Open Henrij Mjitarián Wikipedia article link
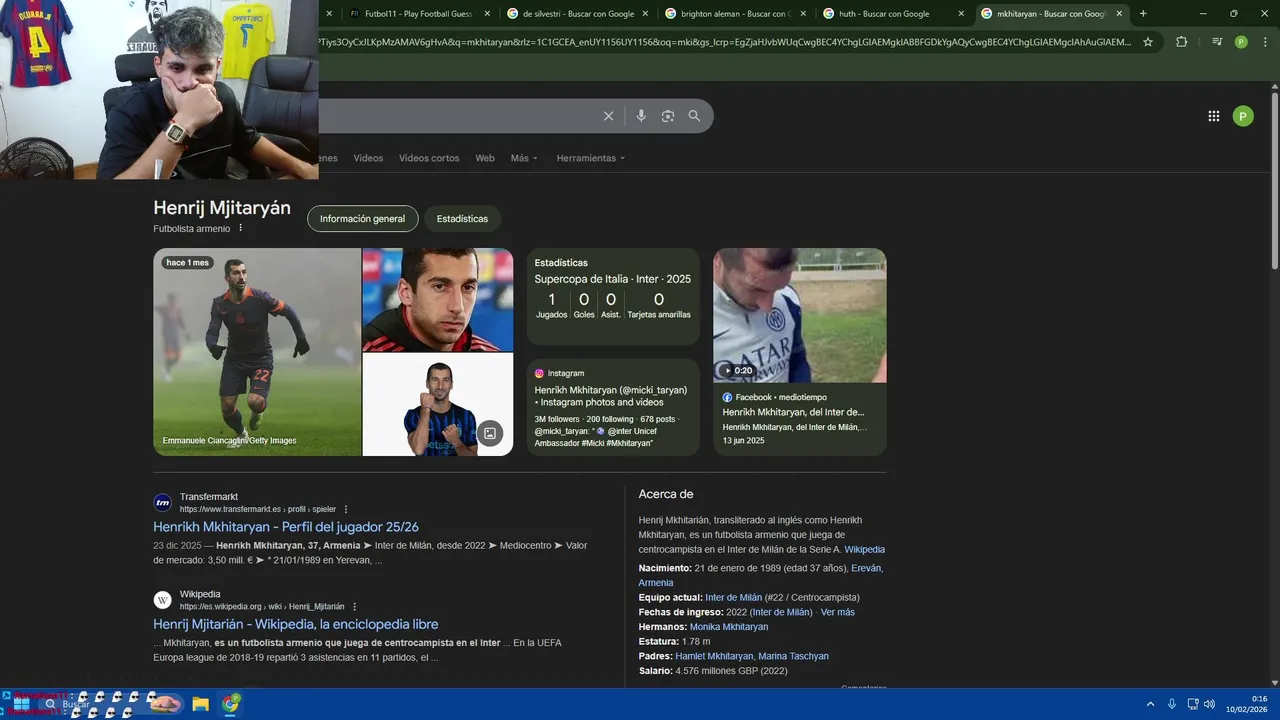The image size is (1280, 720). pos(296,624)
